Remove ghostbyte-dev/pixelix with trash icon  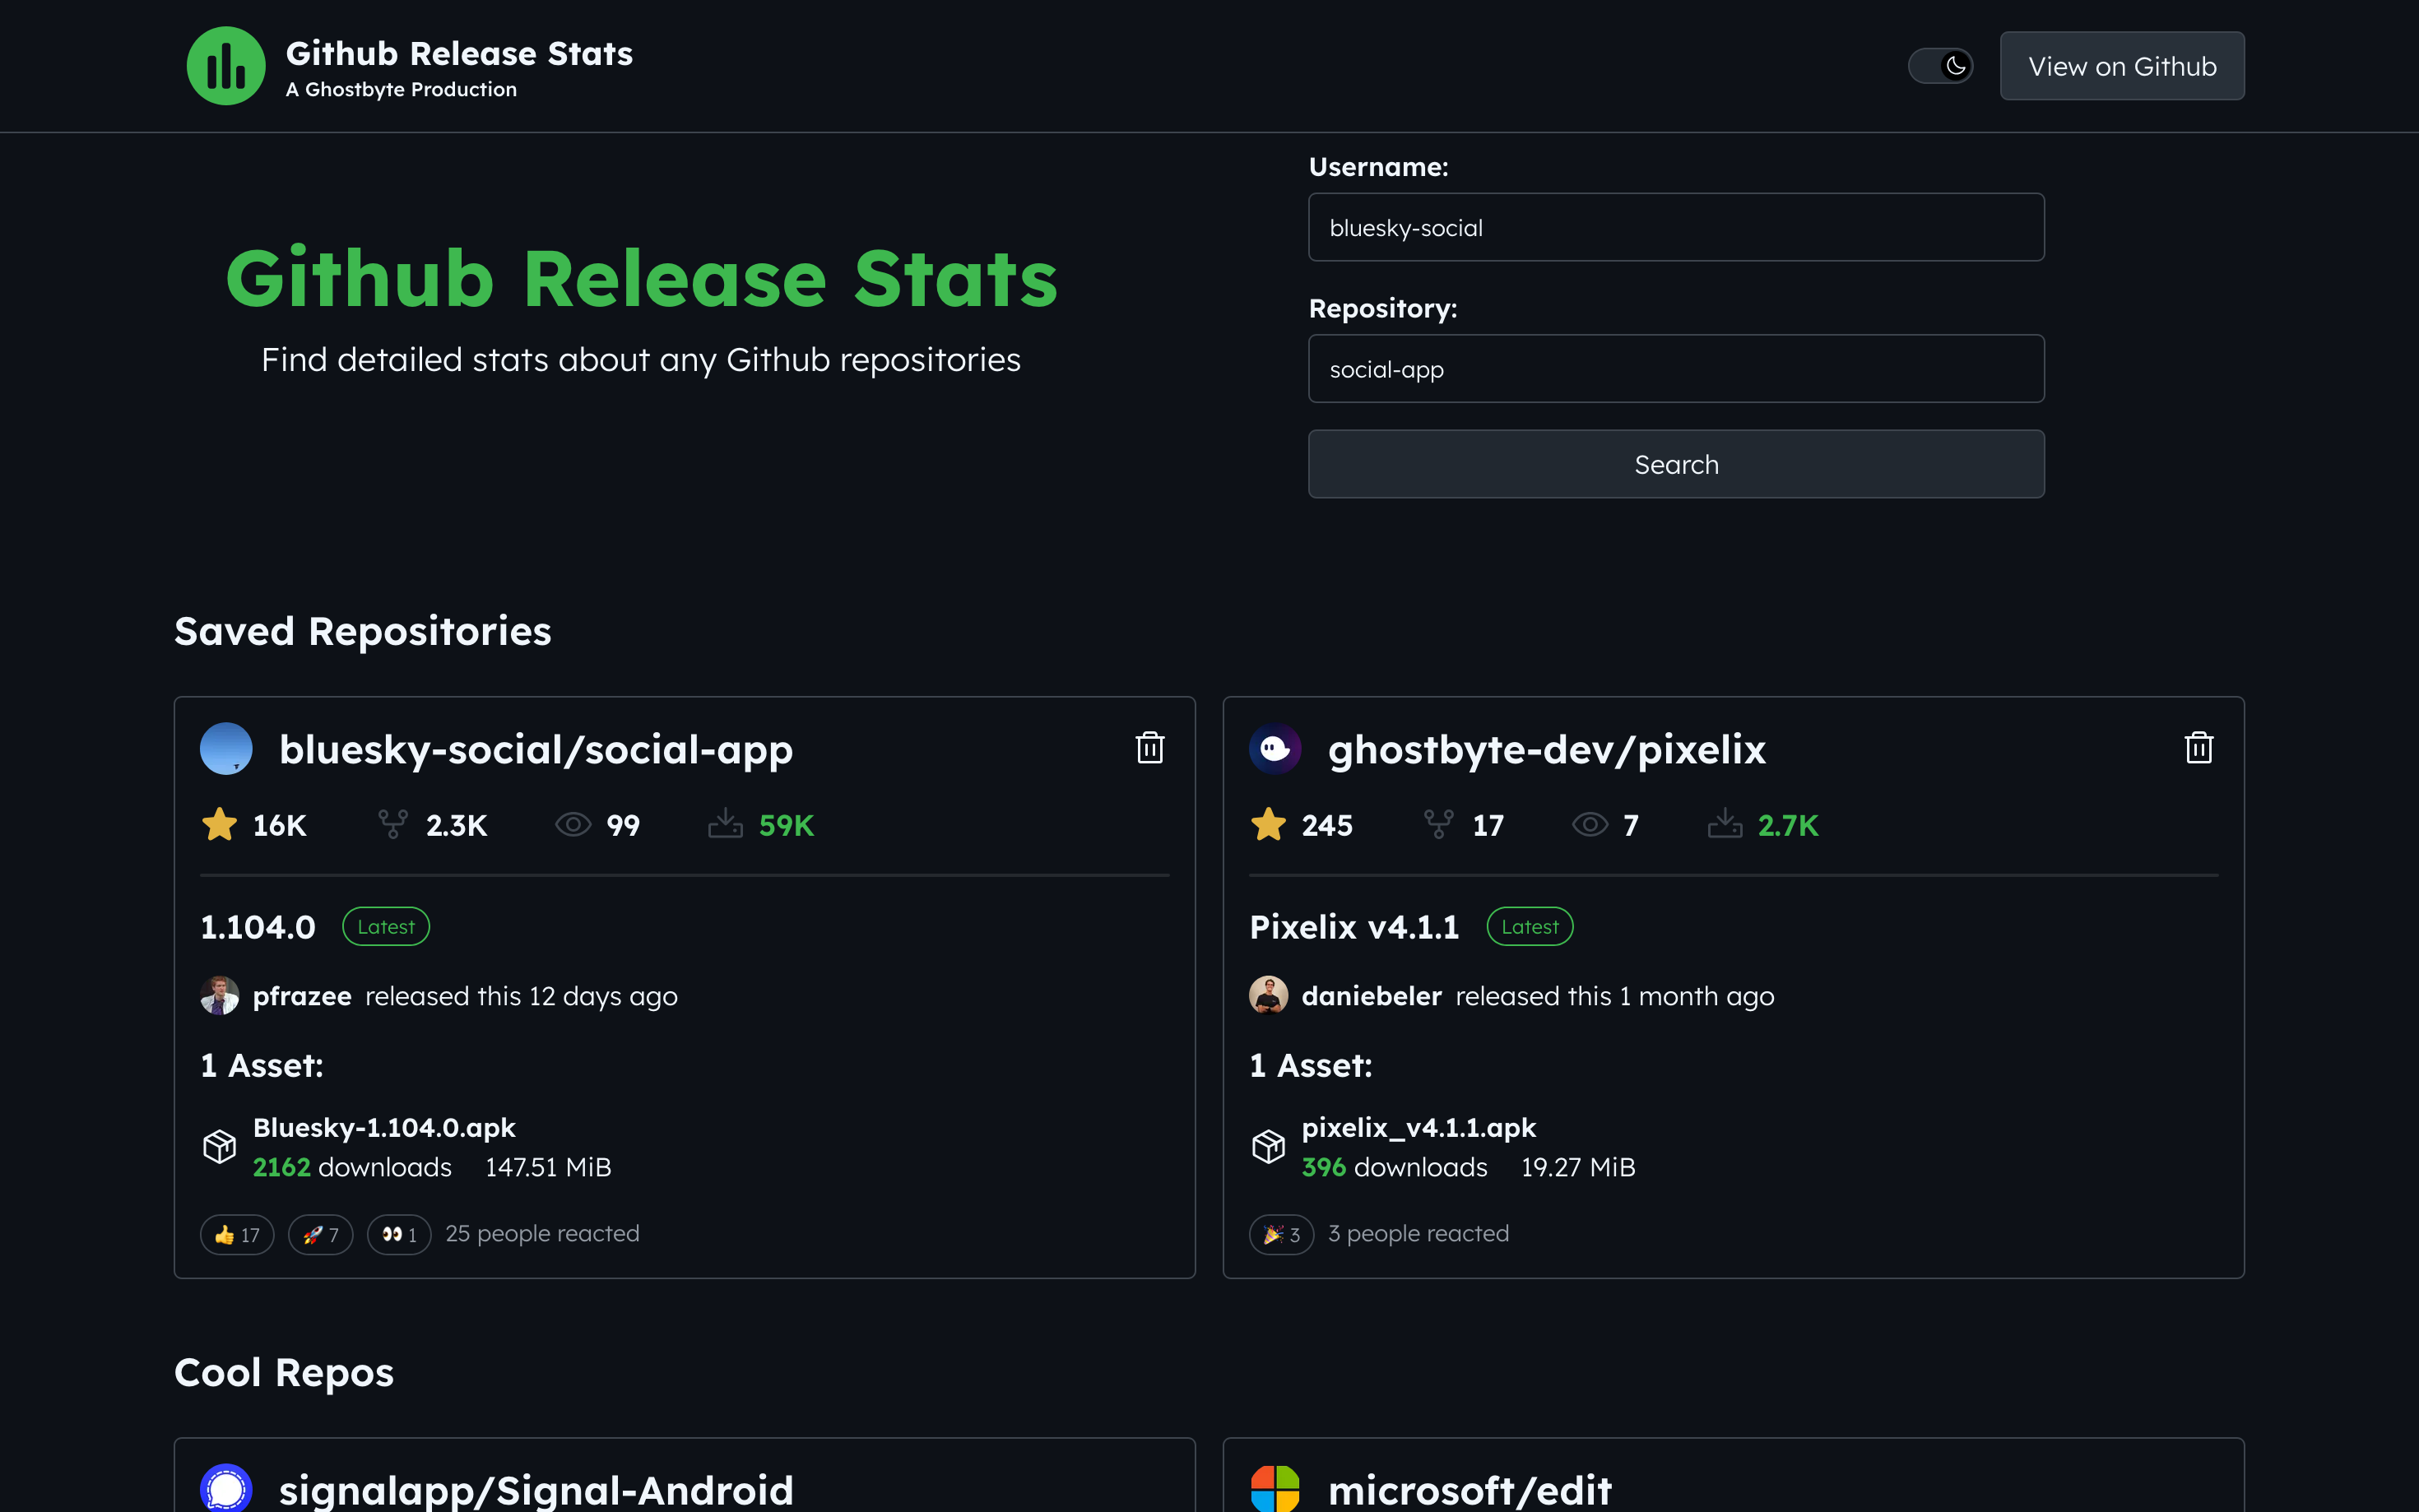(x=2198, y=748)
